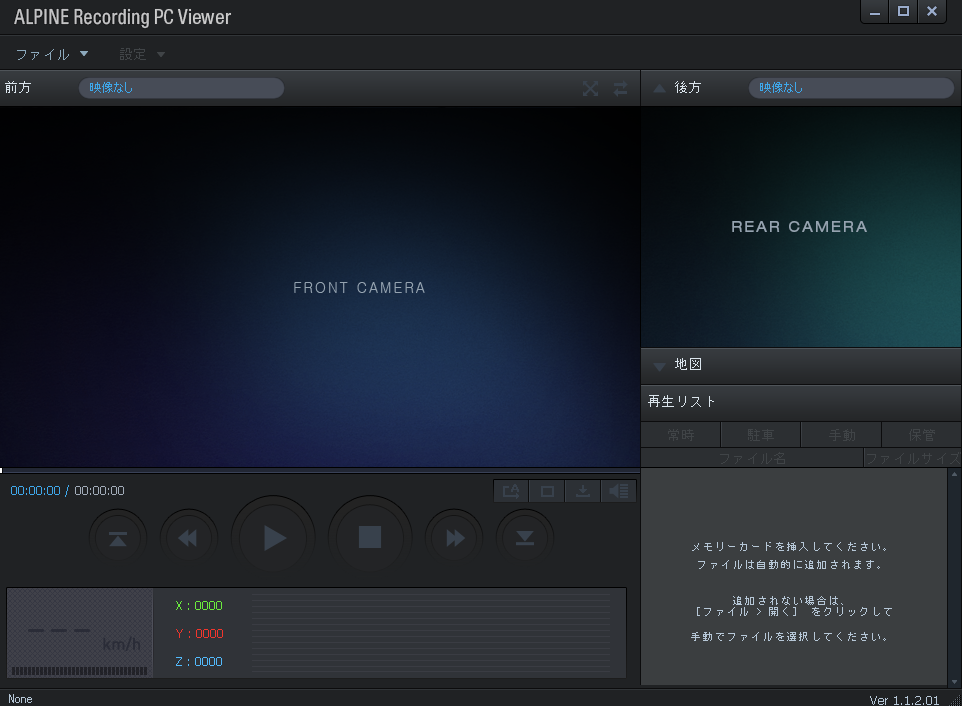Image resolution: width=962 pixels, height=706 pixels.
Task: Swap front and rear camera views
Action: pos(621,88)
